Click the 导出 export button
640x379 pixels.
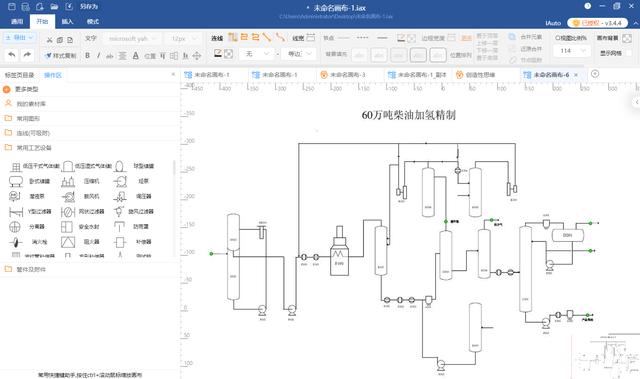coord(19,38)
